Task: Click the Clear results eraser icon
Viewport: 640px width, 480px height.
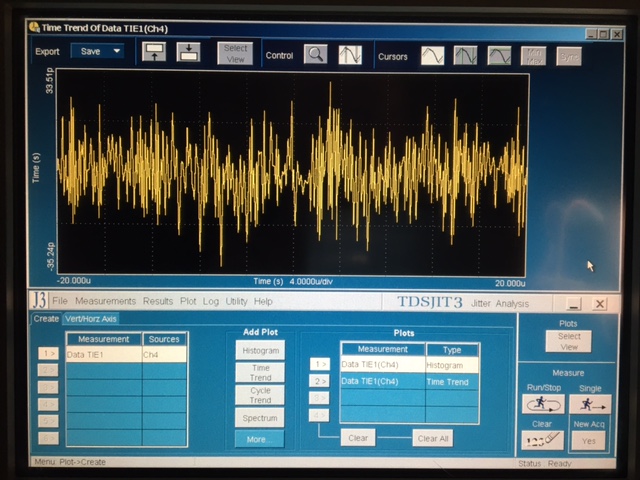Action: click(x=542, y=440)
